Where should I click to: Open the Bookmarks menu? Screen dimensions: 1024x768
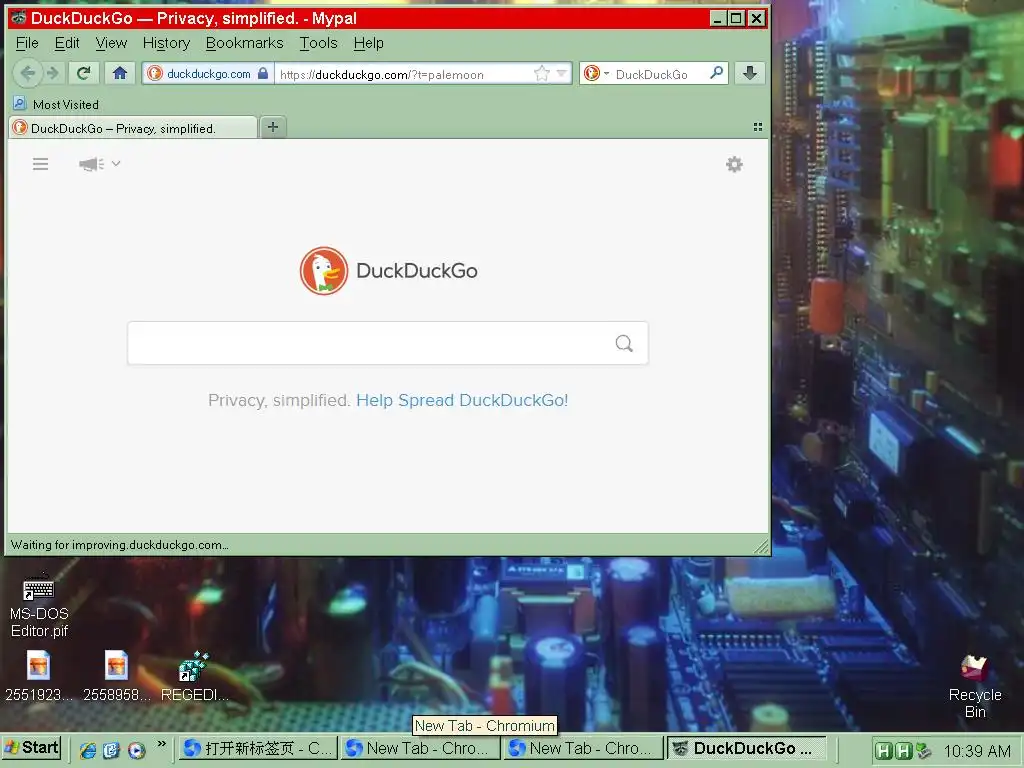pyautogui.click(x=244, y=43)
